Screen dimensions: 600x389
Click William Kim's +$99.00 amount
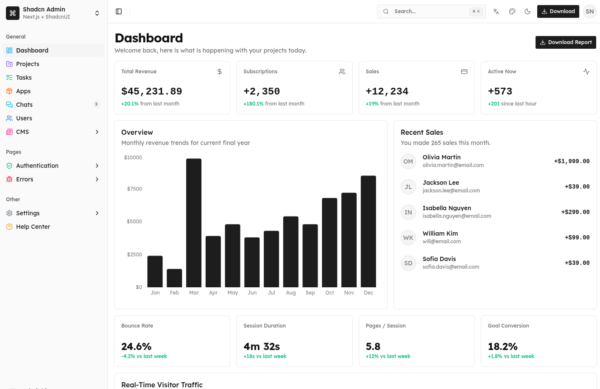pos(577,238)
